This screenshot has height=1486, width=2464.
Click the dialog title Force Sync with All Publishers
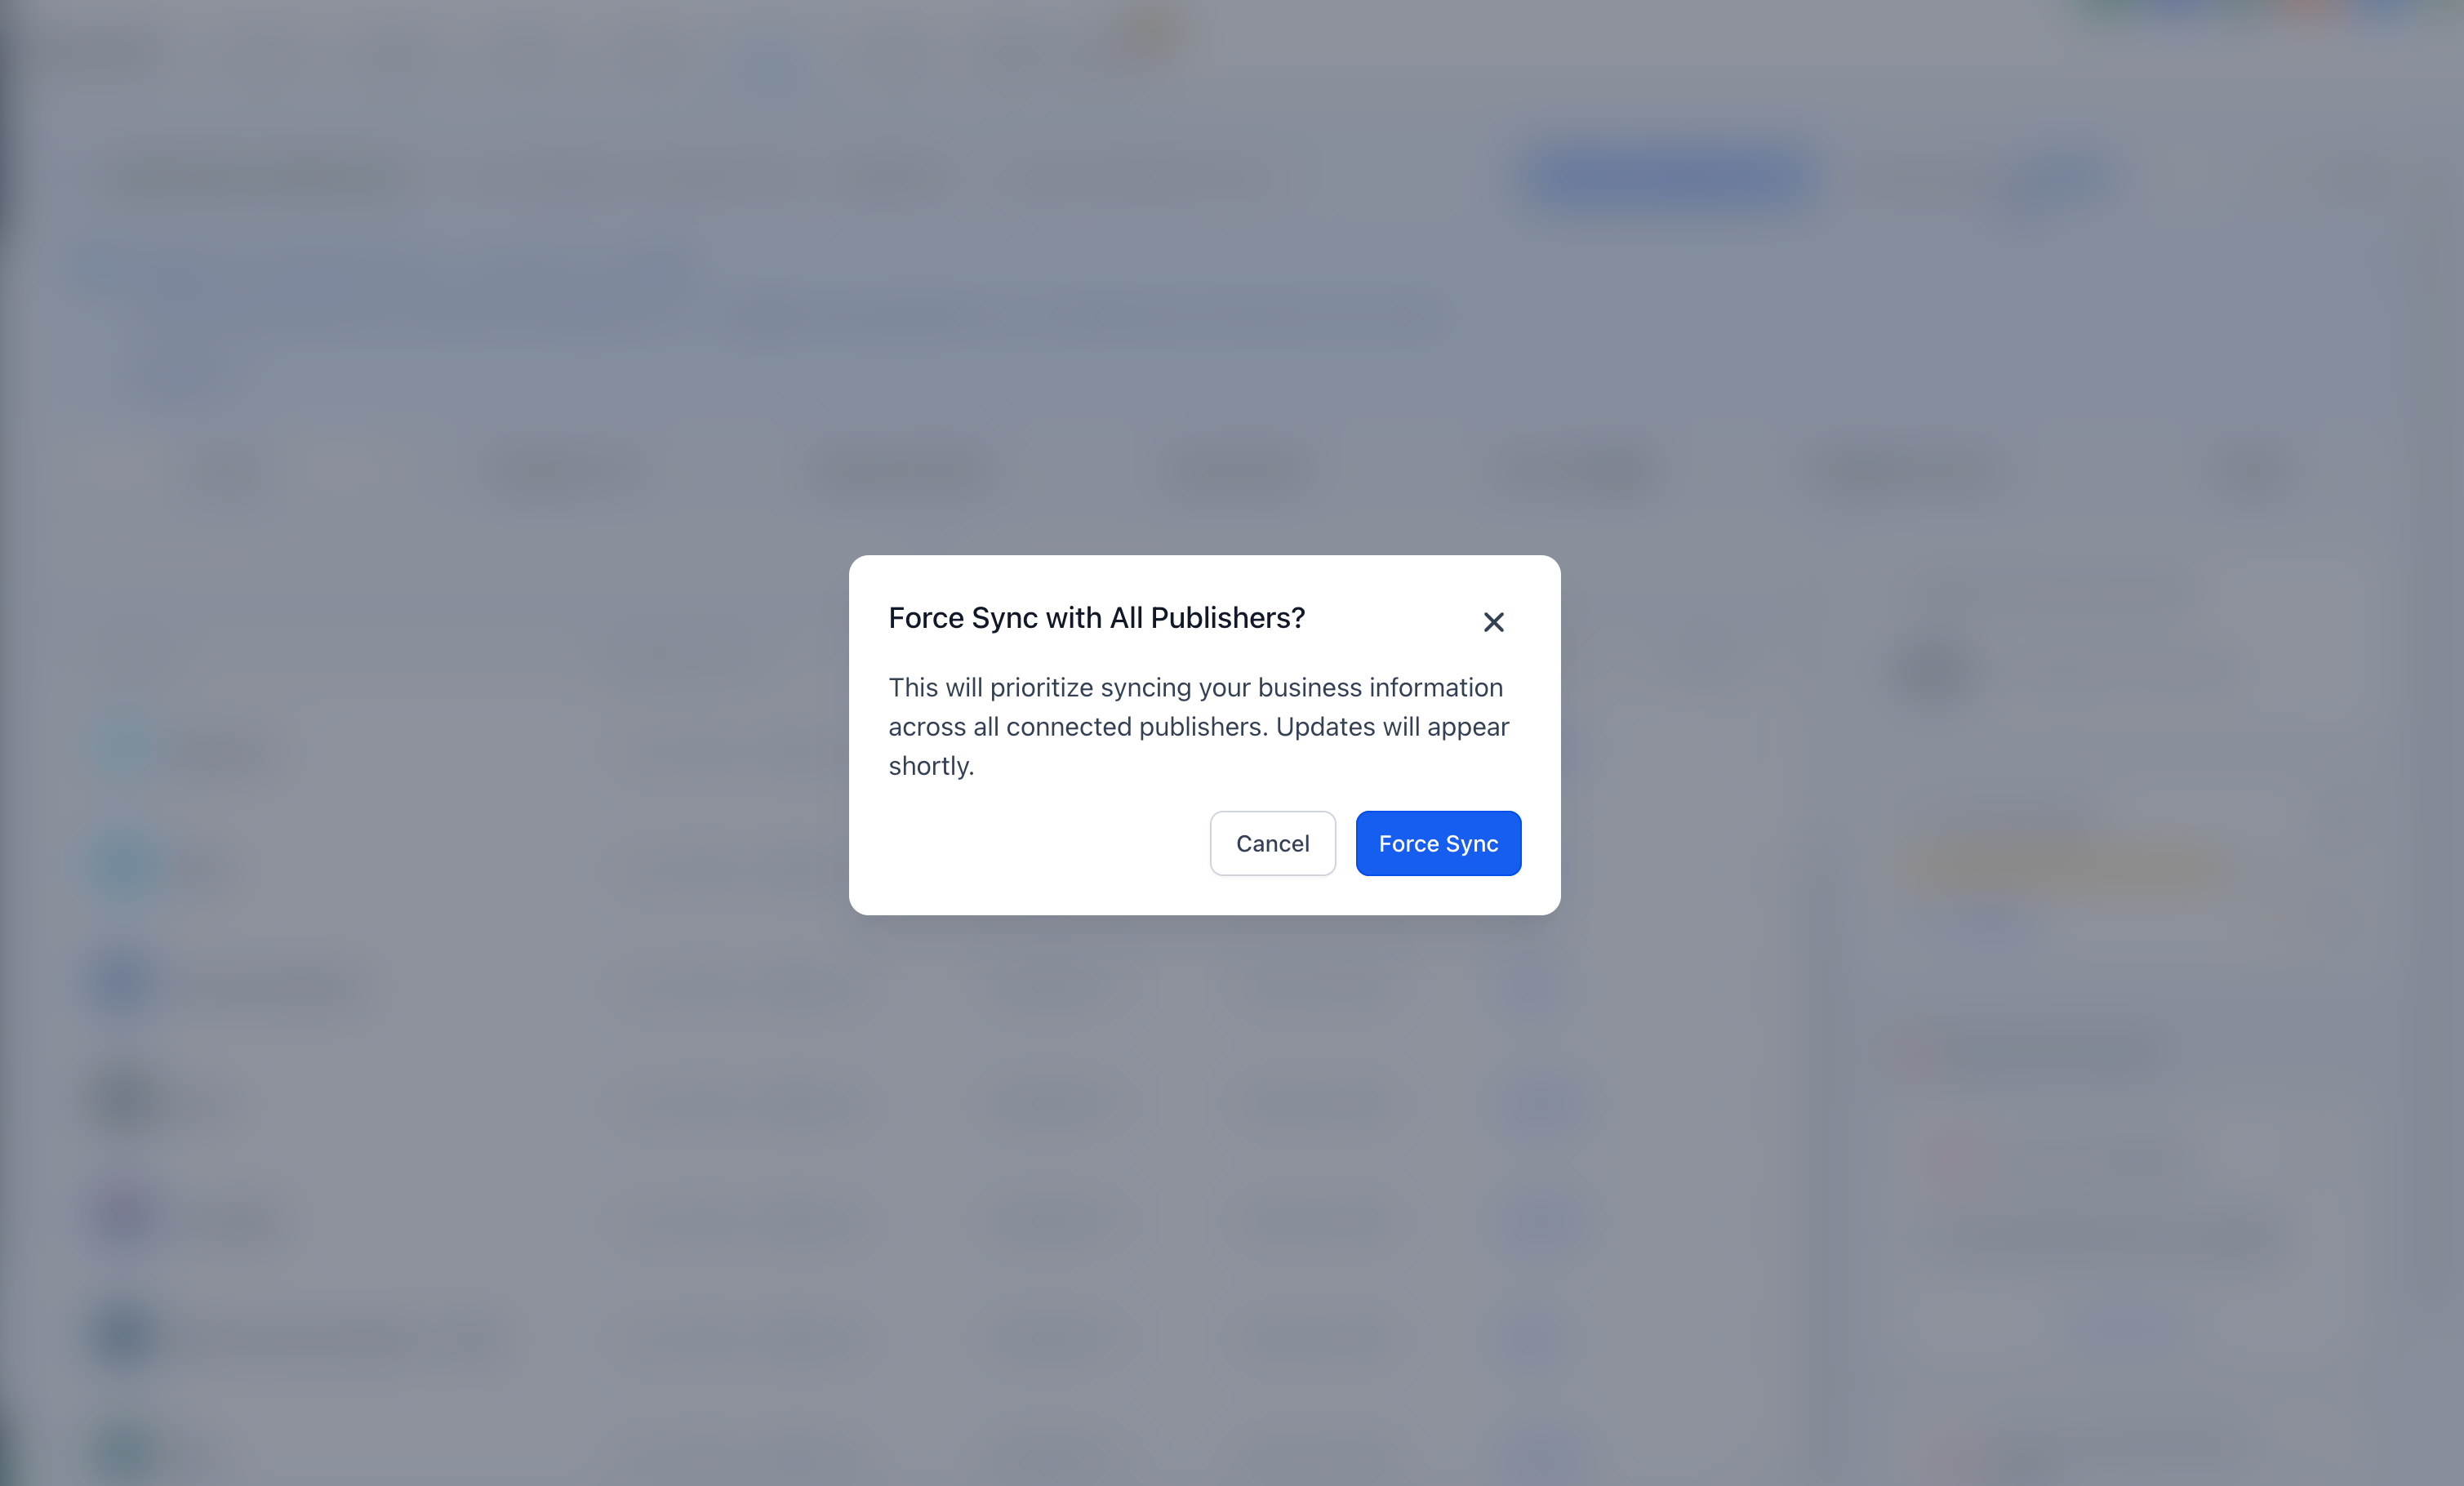point(1097,618)
